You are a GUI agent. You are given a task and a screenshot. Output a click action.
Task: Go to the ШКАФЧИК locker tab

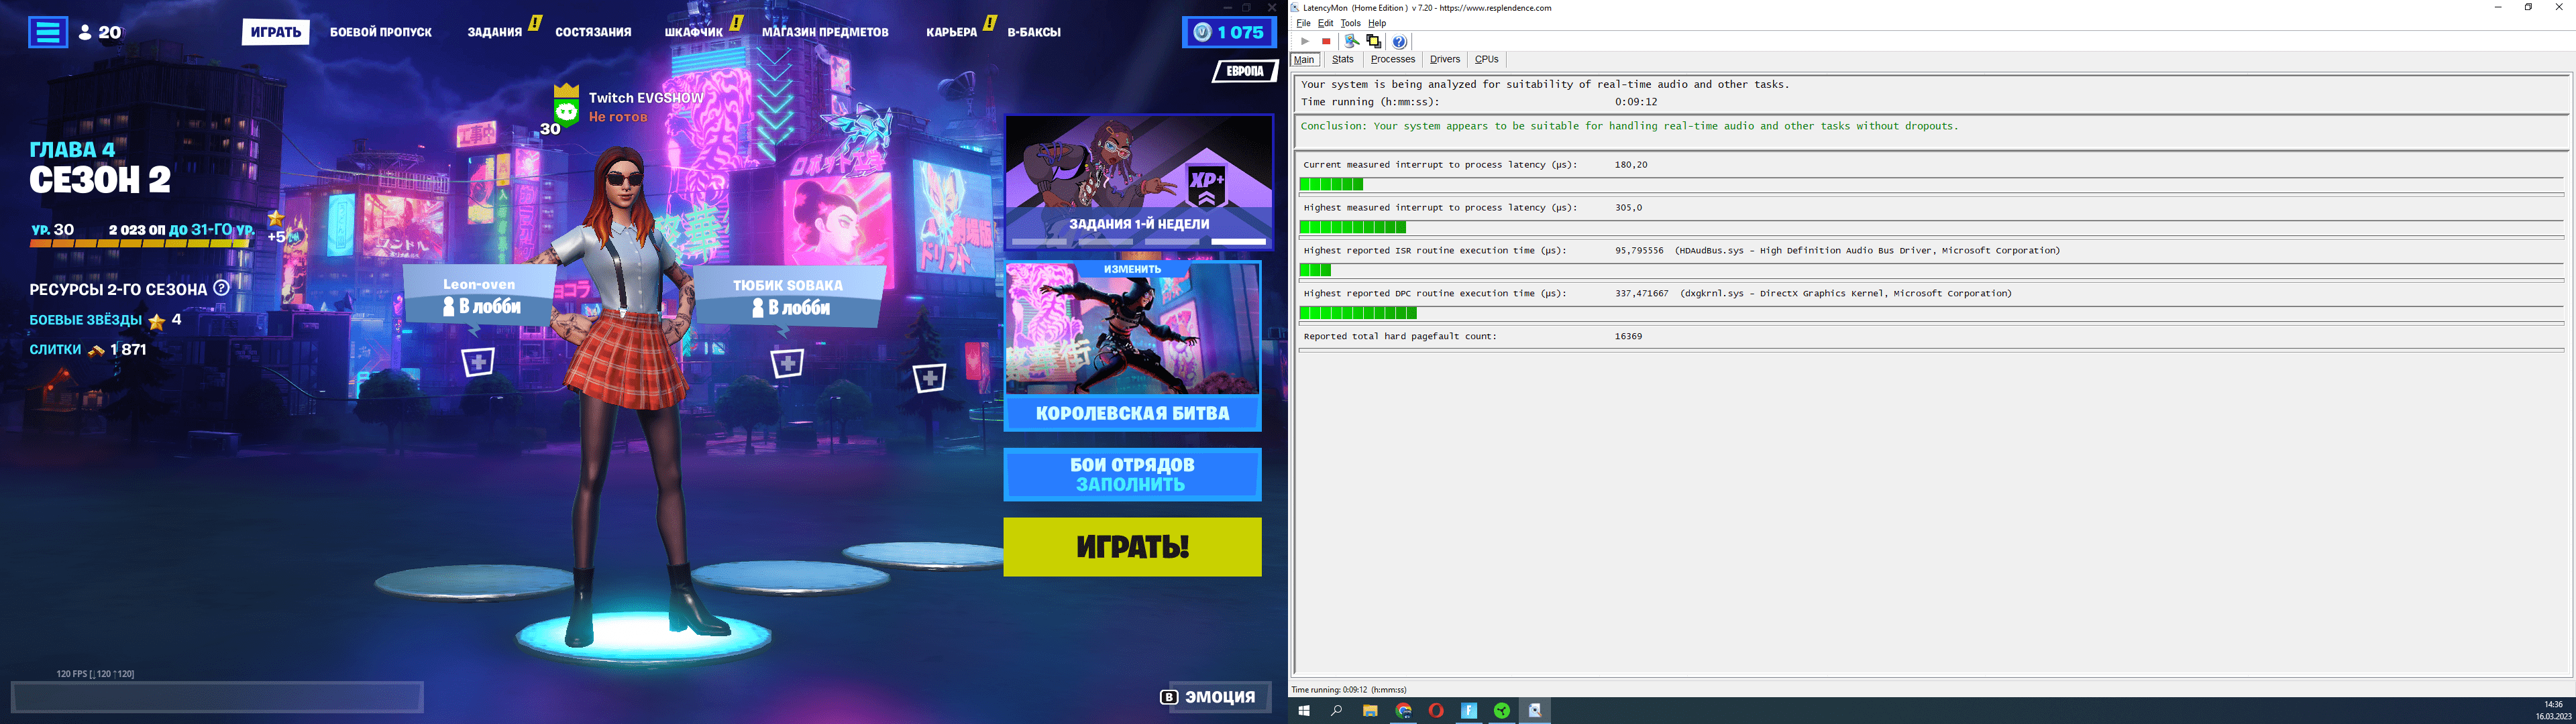click(x=693, y=32)
